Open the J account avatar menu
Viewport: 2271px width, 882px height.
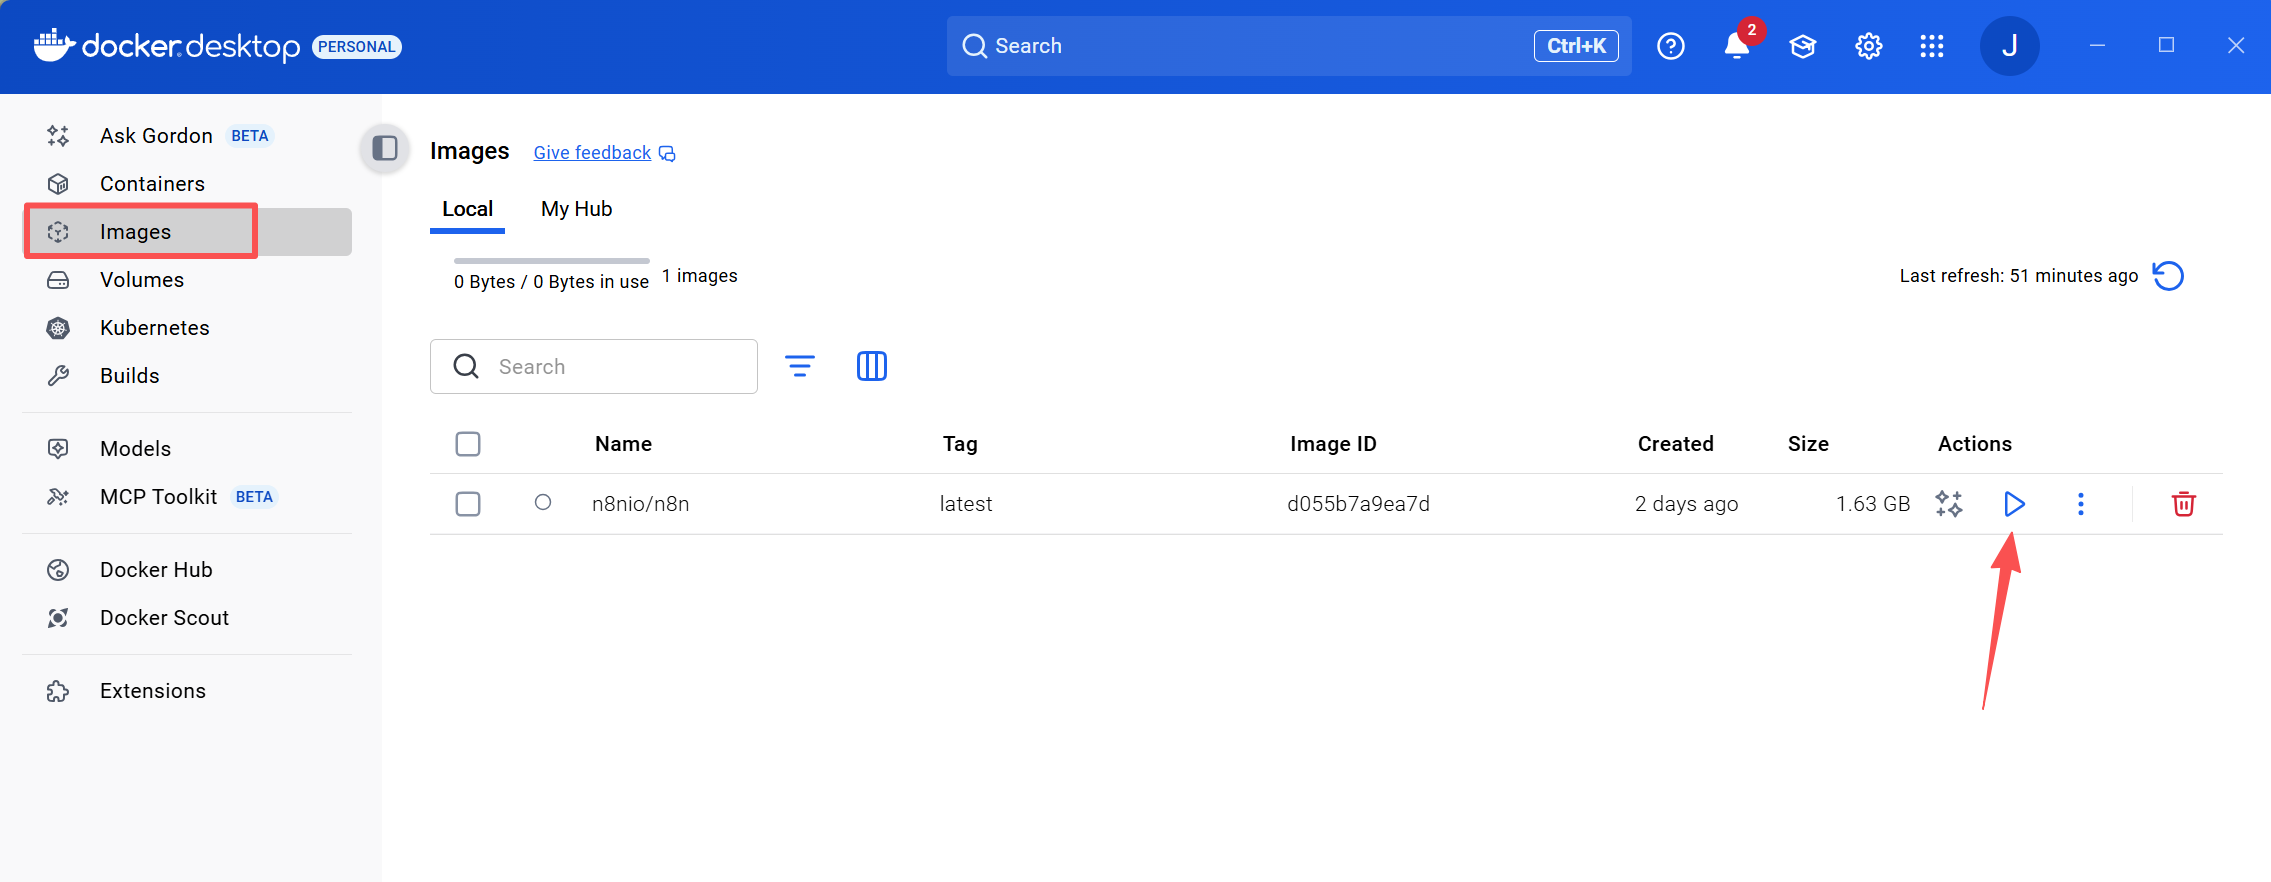(x=2010, y=46)
